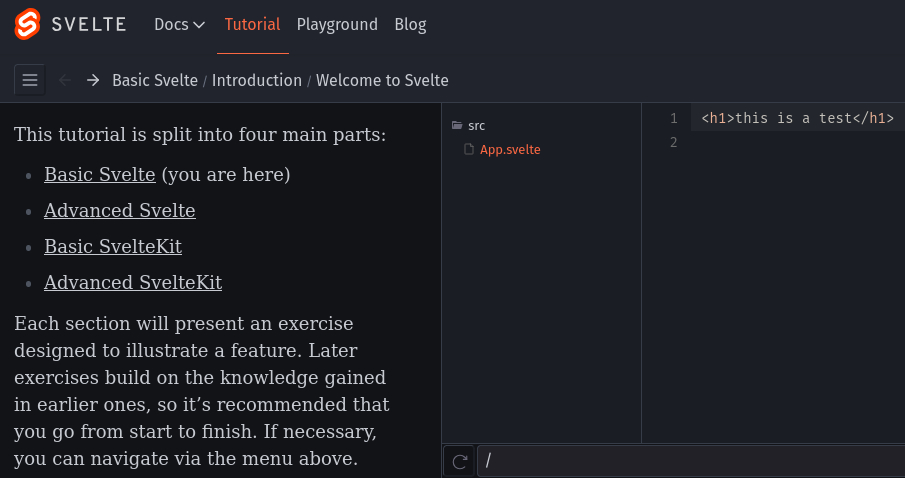Reload the preview using refresh icon

coord(459,461)
